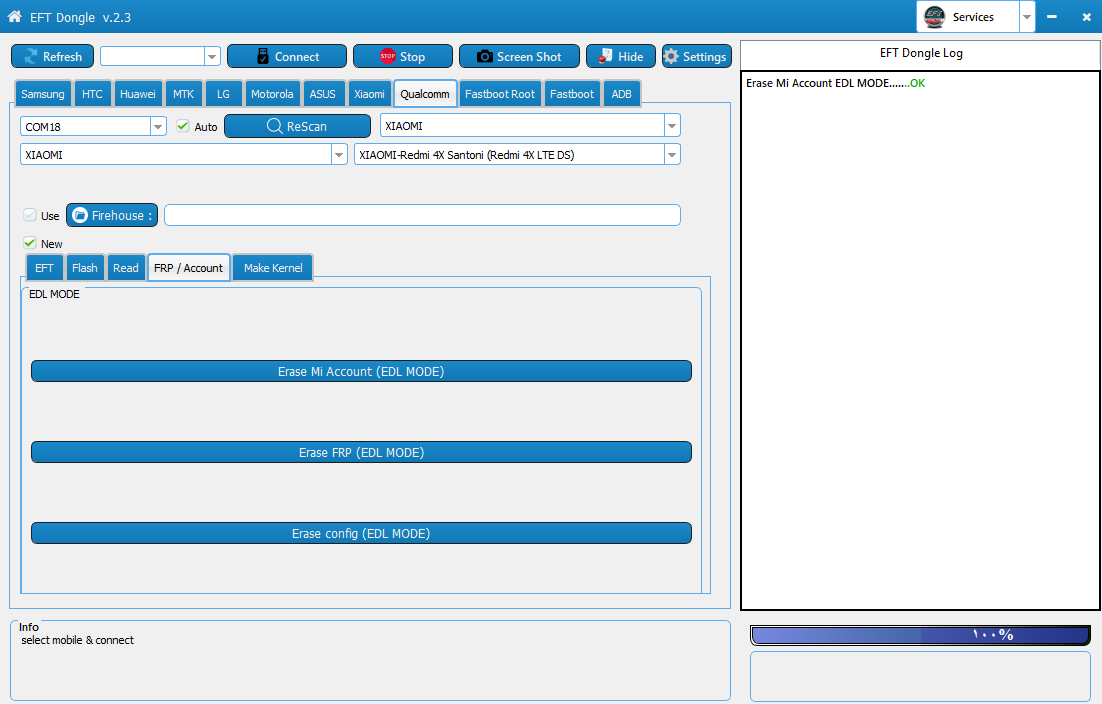This screenshot has width=1102, height=704.
Task: Click the Erase Mi Account log line
Action: tap(835, 83)
